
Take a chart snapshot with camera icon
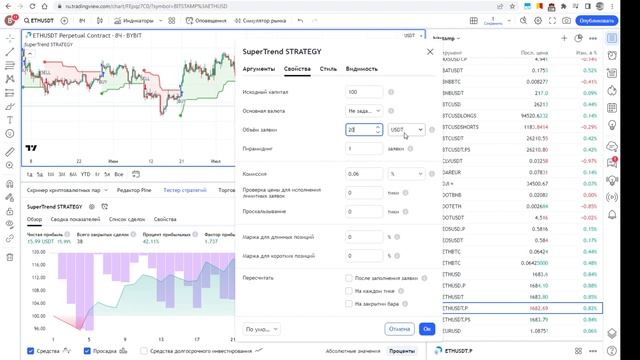[566, 20]
